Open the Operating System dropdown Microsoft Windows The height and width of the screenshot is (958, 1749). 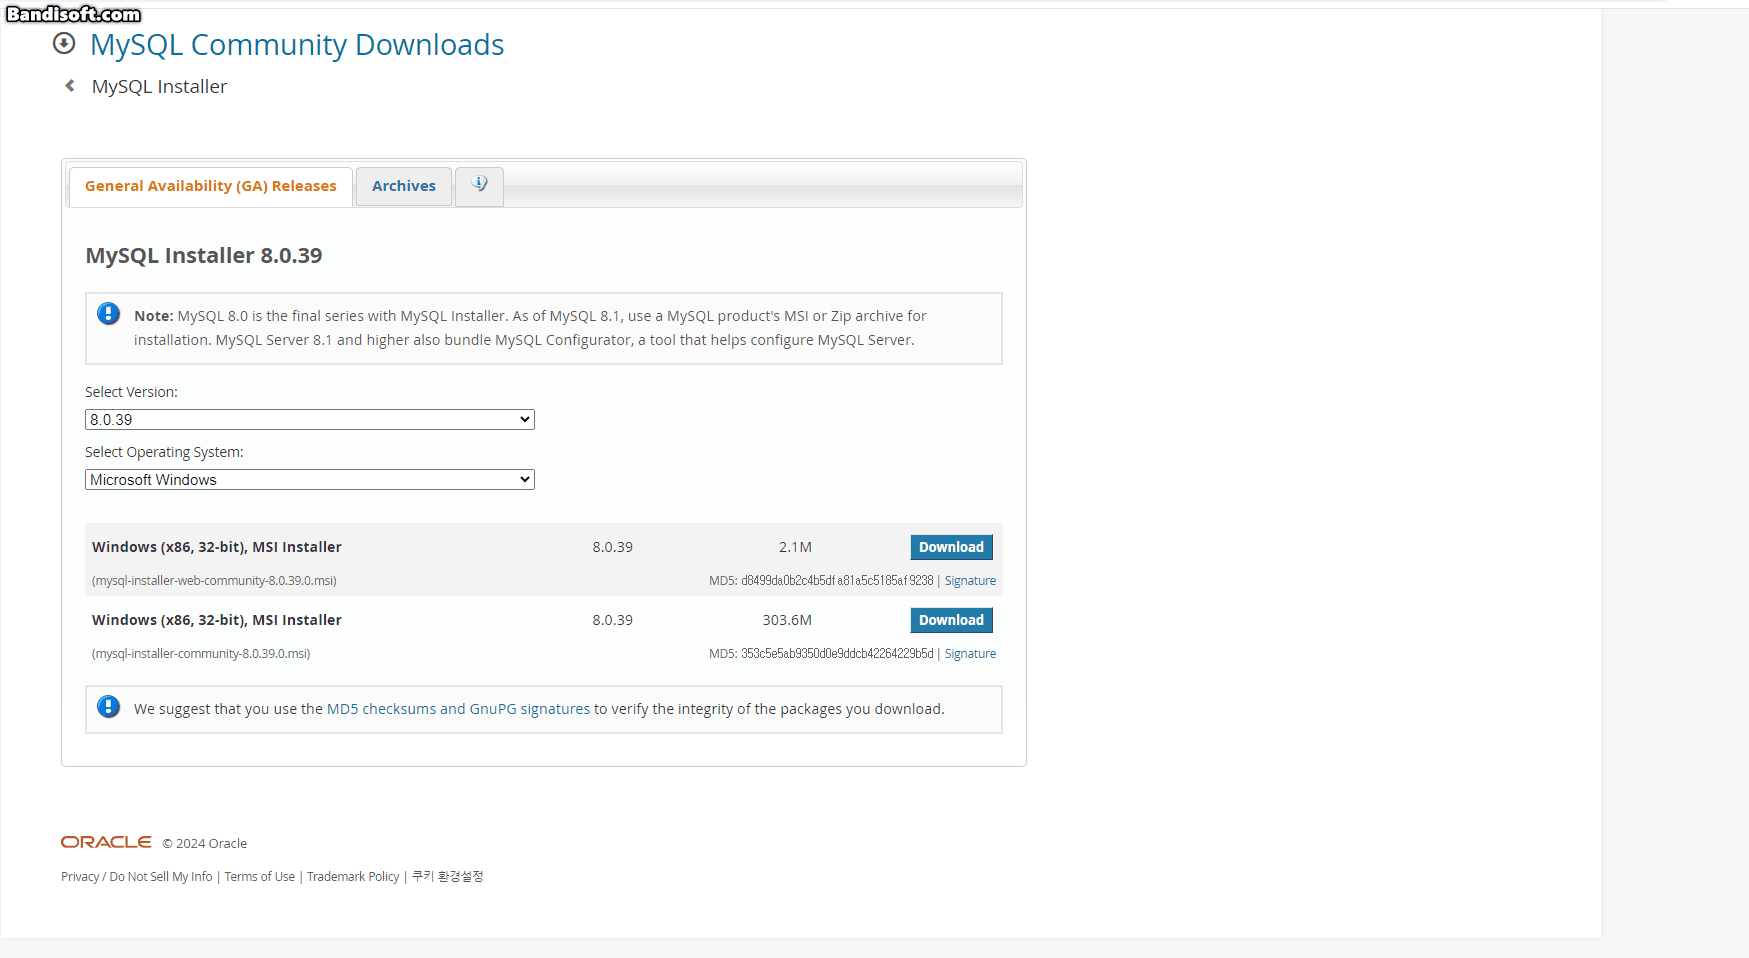tap(310, 480)
